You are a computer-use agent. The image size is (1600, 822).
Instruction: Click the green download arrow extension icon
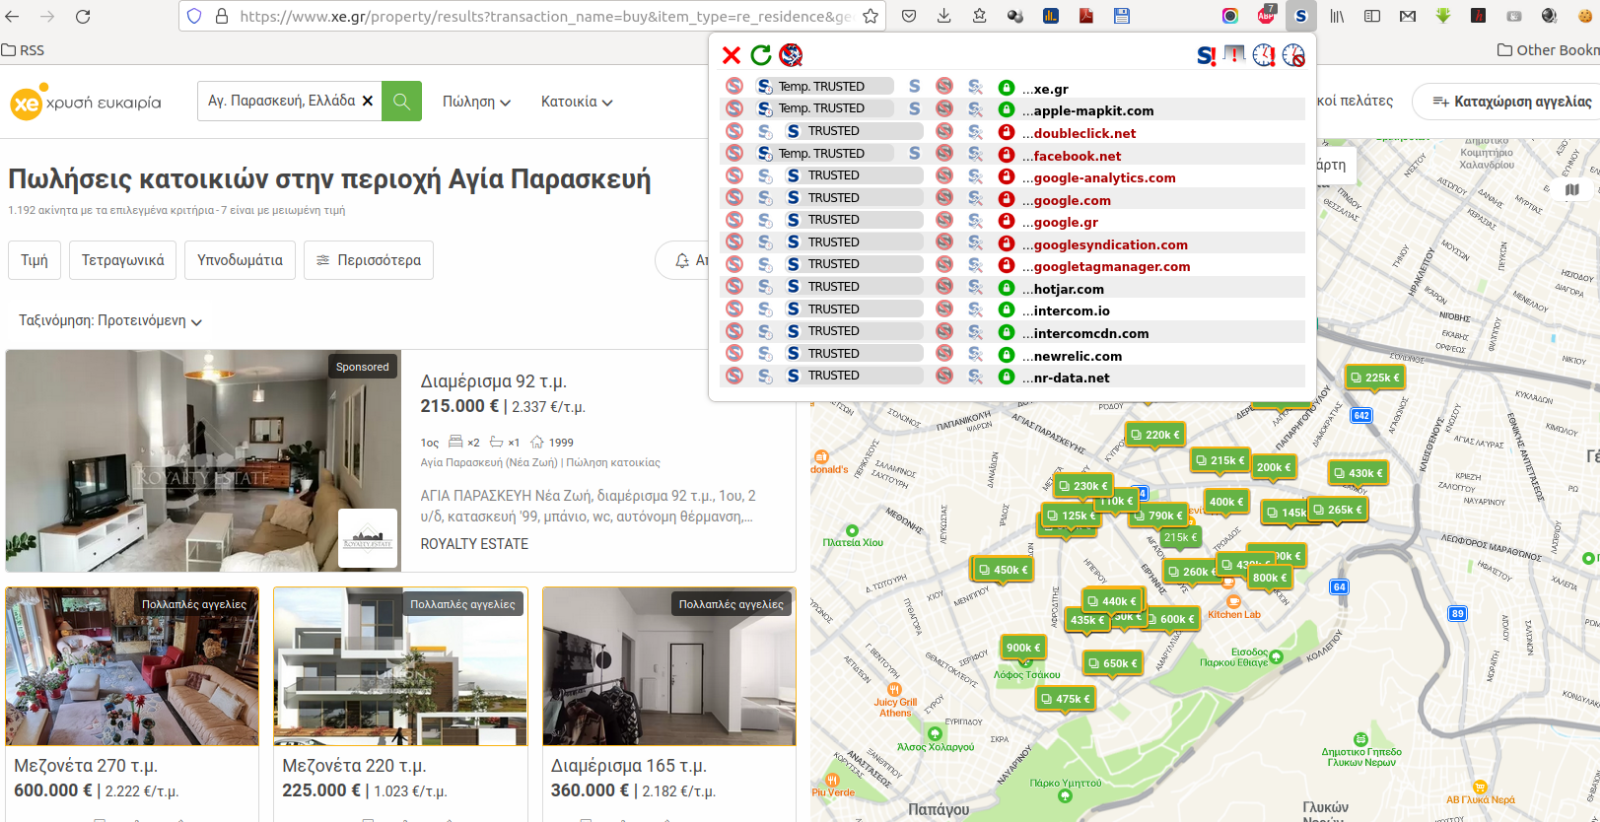pos(1443,16)
